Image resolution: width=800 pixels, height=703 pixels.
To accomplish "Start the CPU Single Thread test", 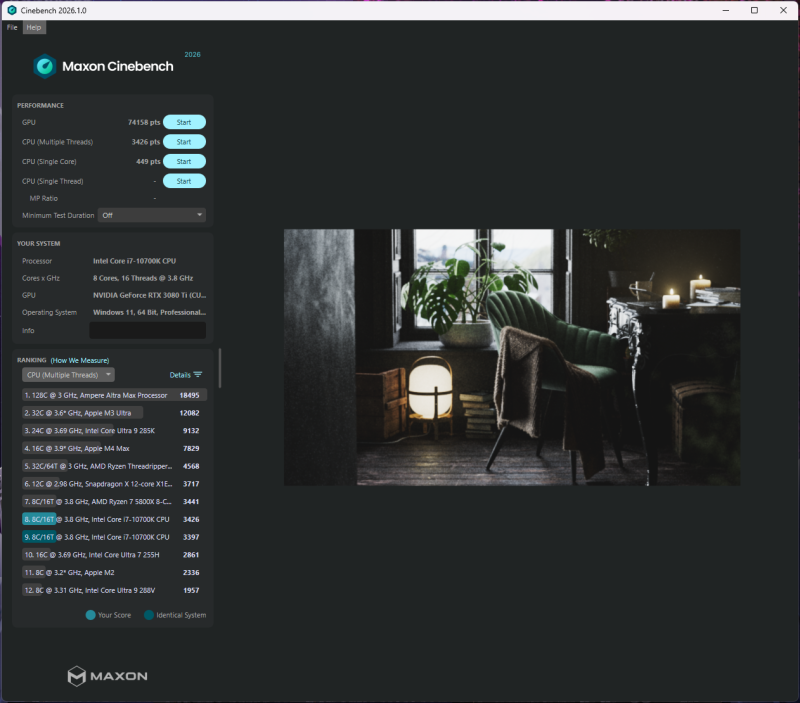I will [x=184, y=181].
